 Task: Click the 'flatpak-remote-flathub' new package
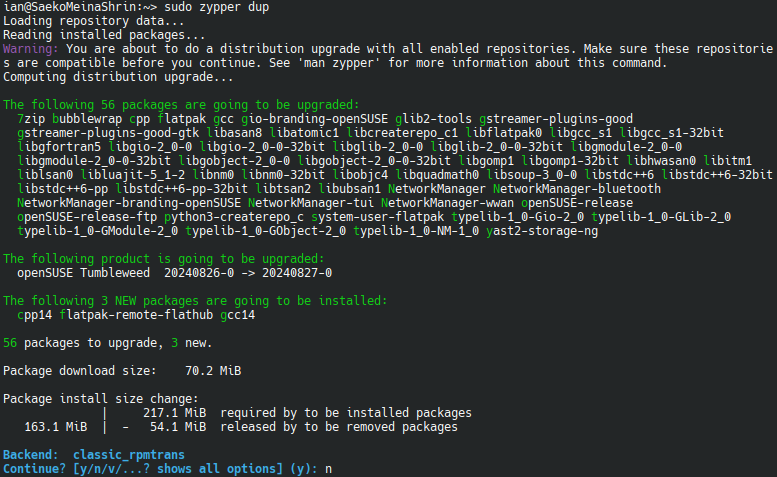tap(136, 315)
